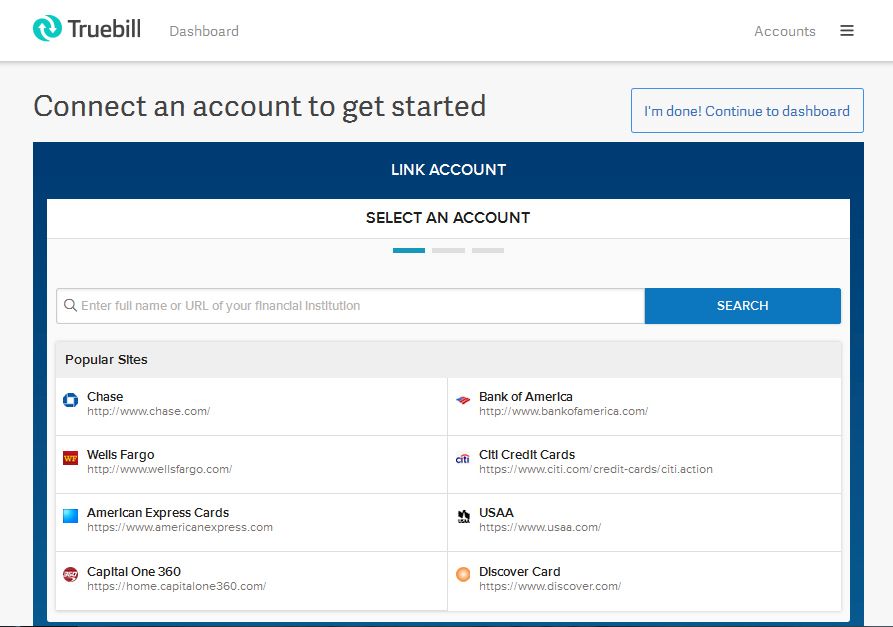Click the Bank of America logo icon
The image size is (893, 627).
[463, 400]
